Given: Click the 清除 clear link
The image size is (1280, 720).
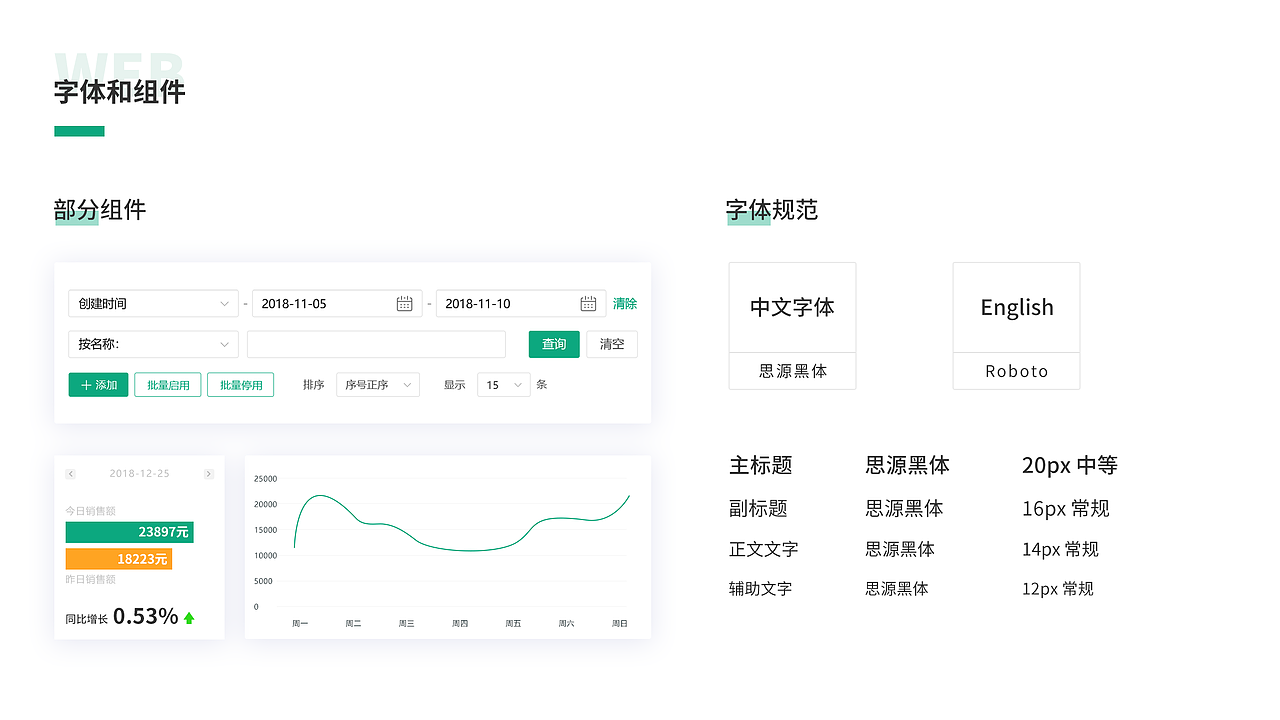Looking at the screenshot, I should pos(624,303).
